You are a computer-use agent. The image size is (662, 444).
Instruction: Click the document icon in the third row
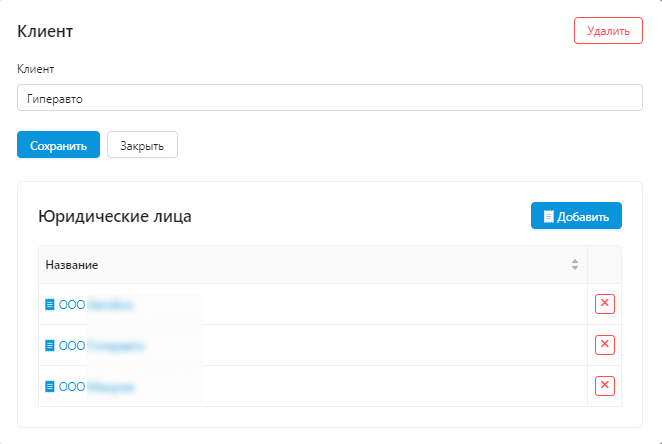coord(50,386)
